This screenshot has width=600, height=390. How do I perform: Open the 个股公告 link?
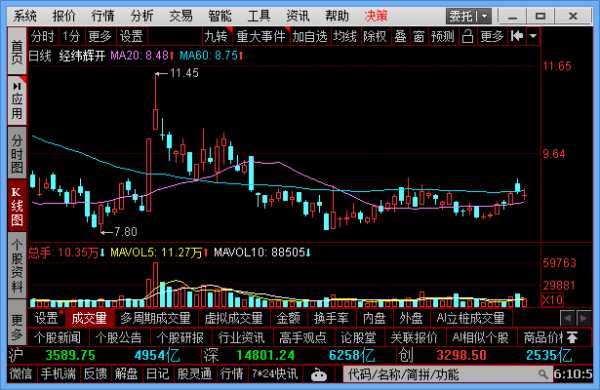pos(119,338)
